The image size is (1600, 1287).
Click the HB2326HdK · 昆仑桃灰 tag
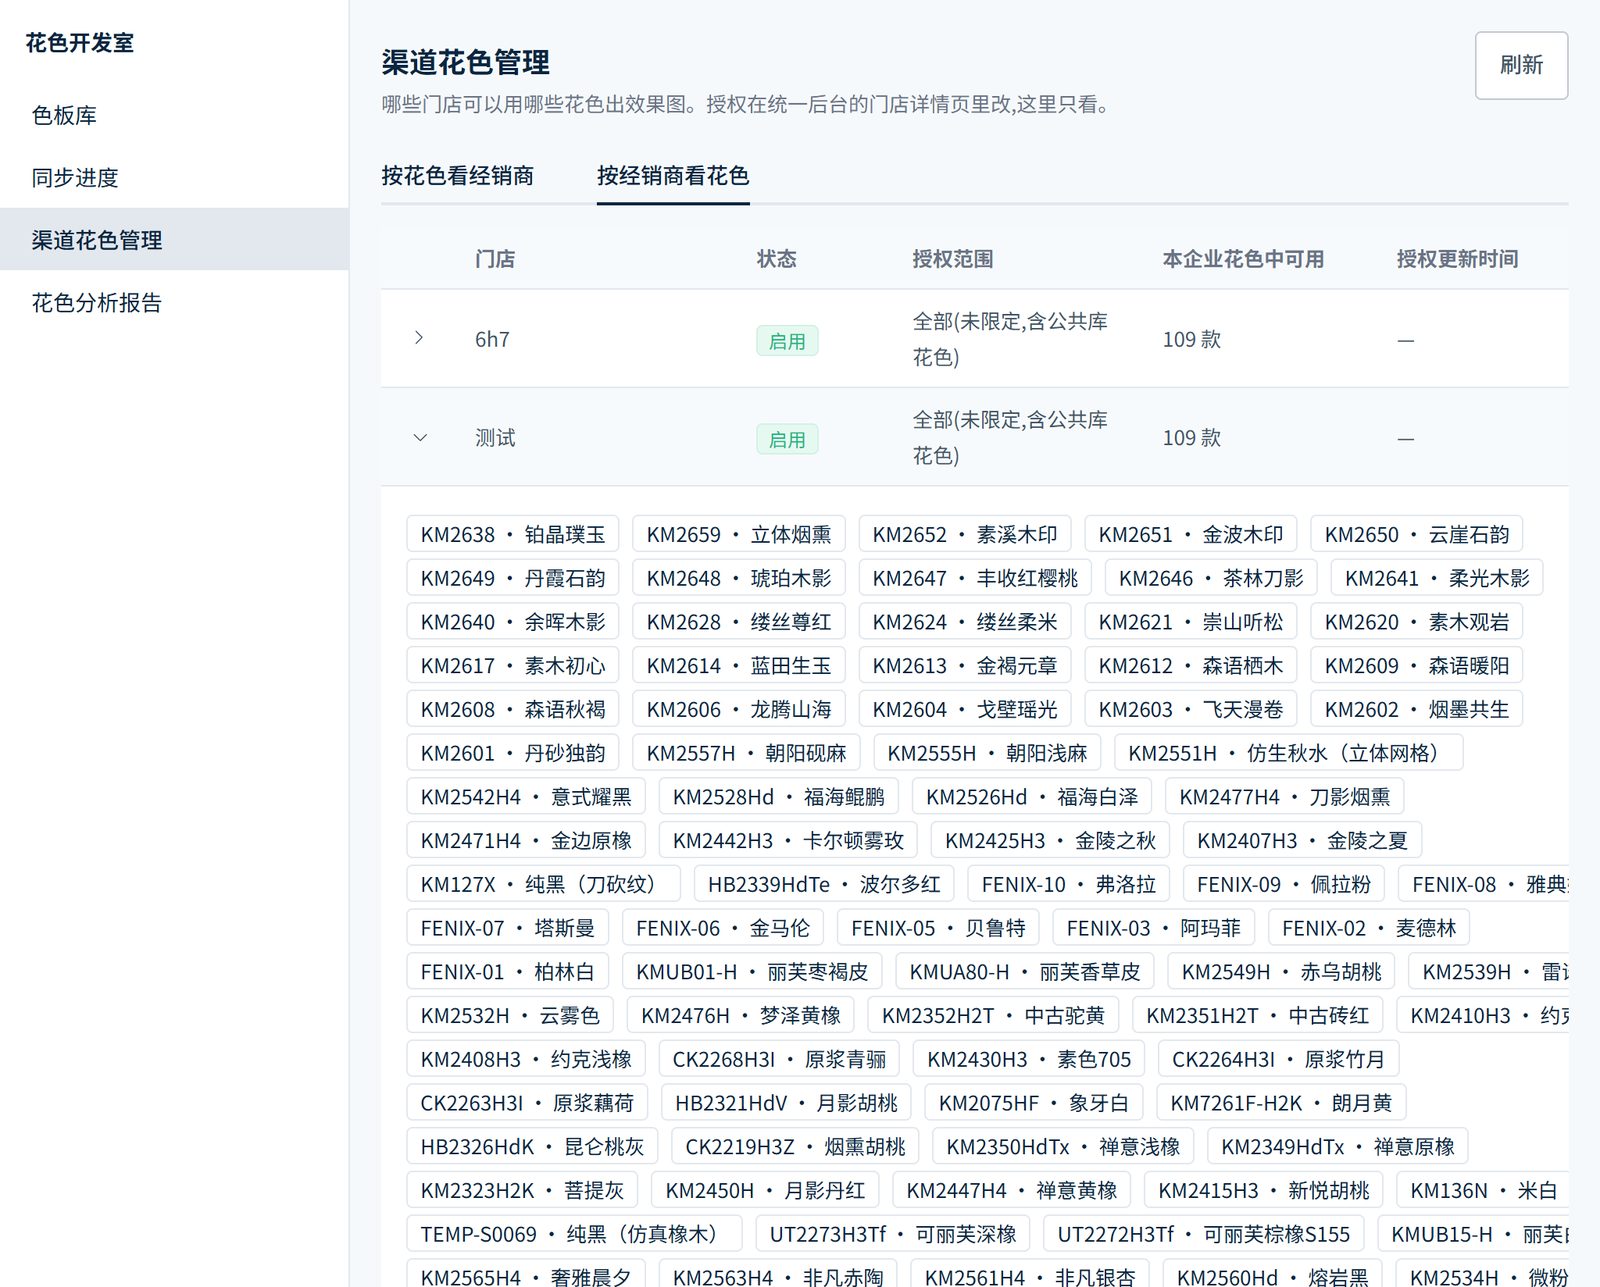coord(532,1146)
